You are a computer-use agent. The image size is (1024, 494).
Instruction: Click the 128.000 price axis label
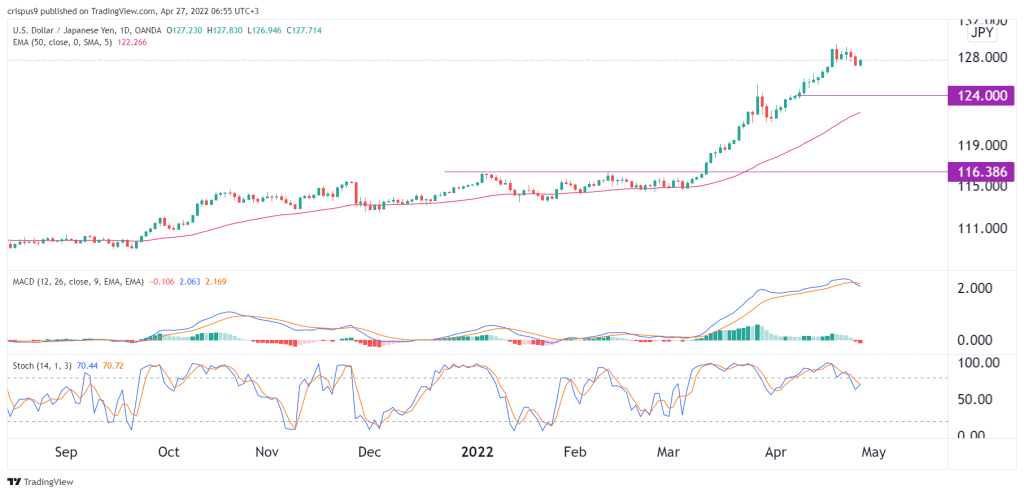[982, 58]
